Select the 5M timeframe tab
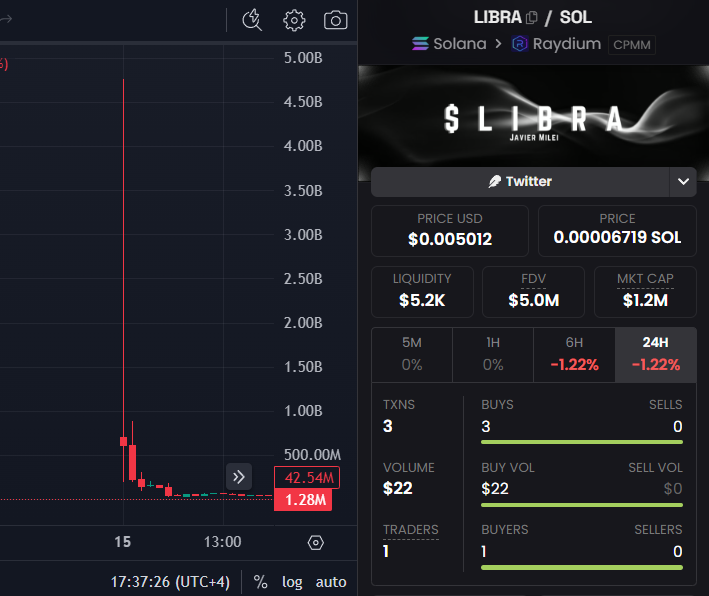The height and width of the screenshot is (596, 709). coord(412,355)
